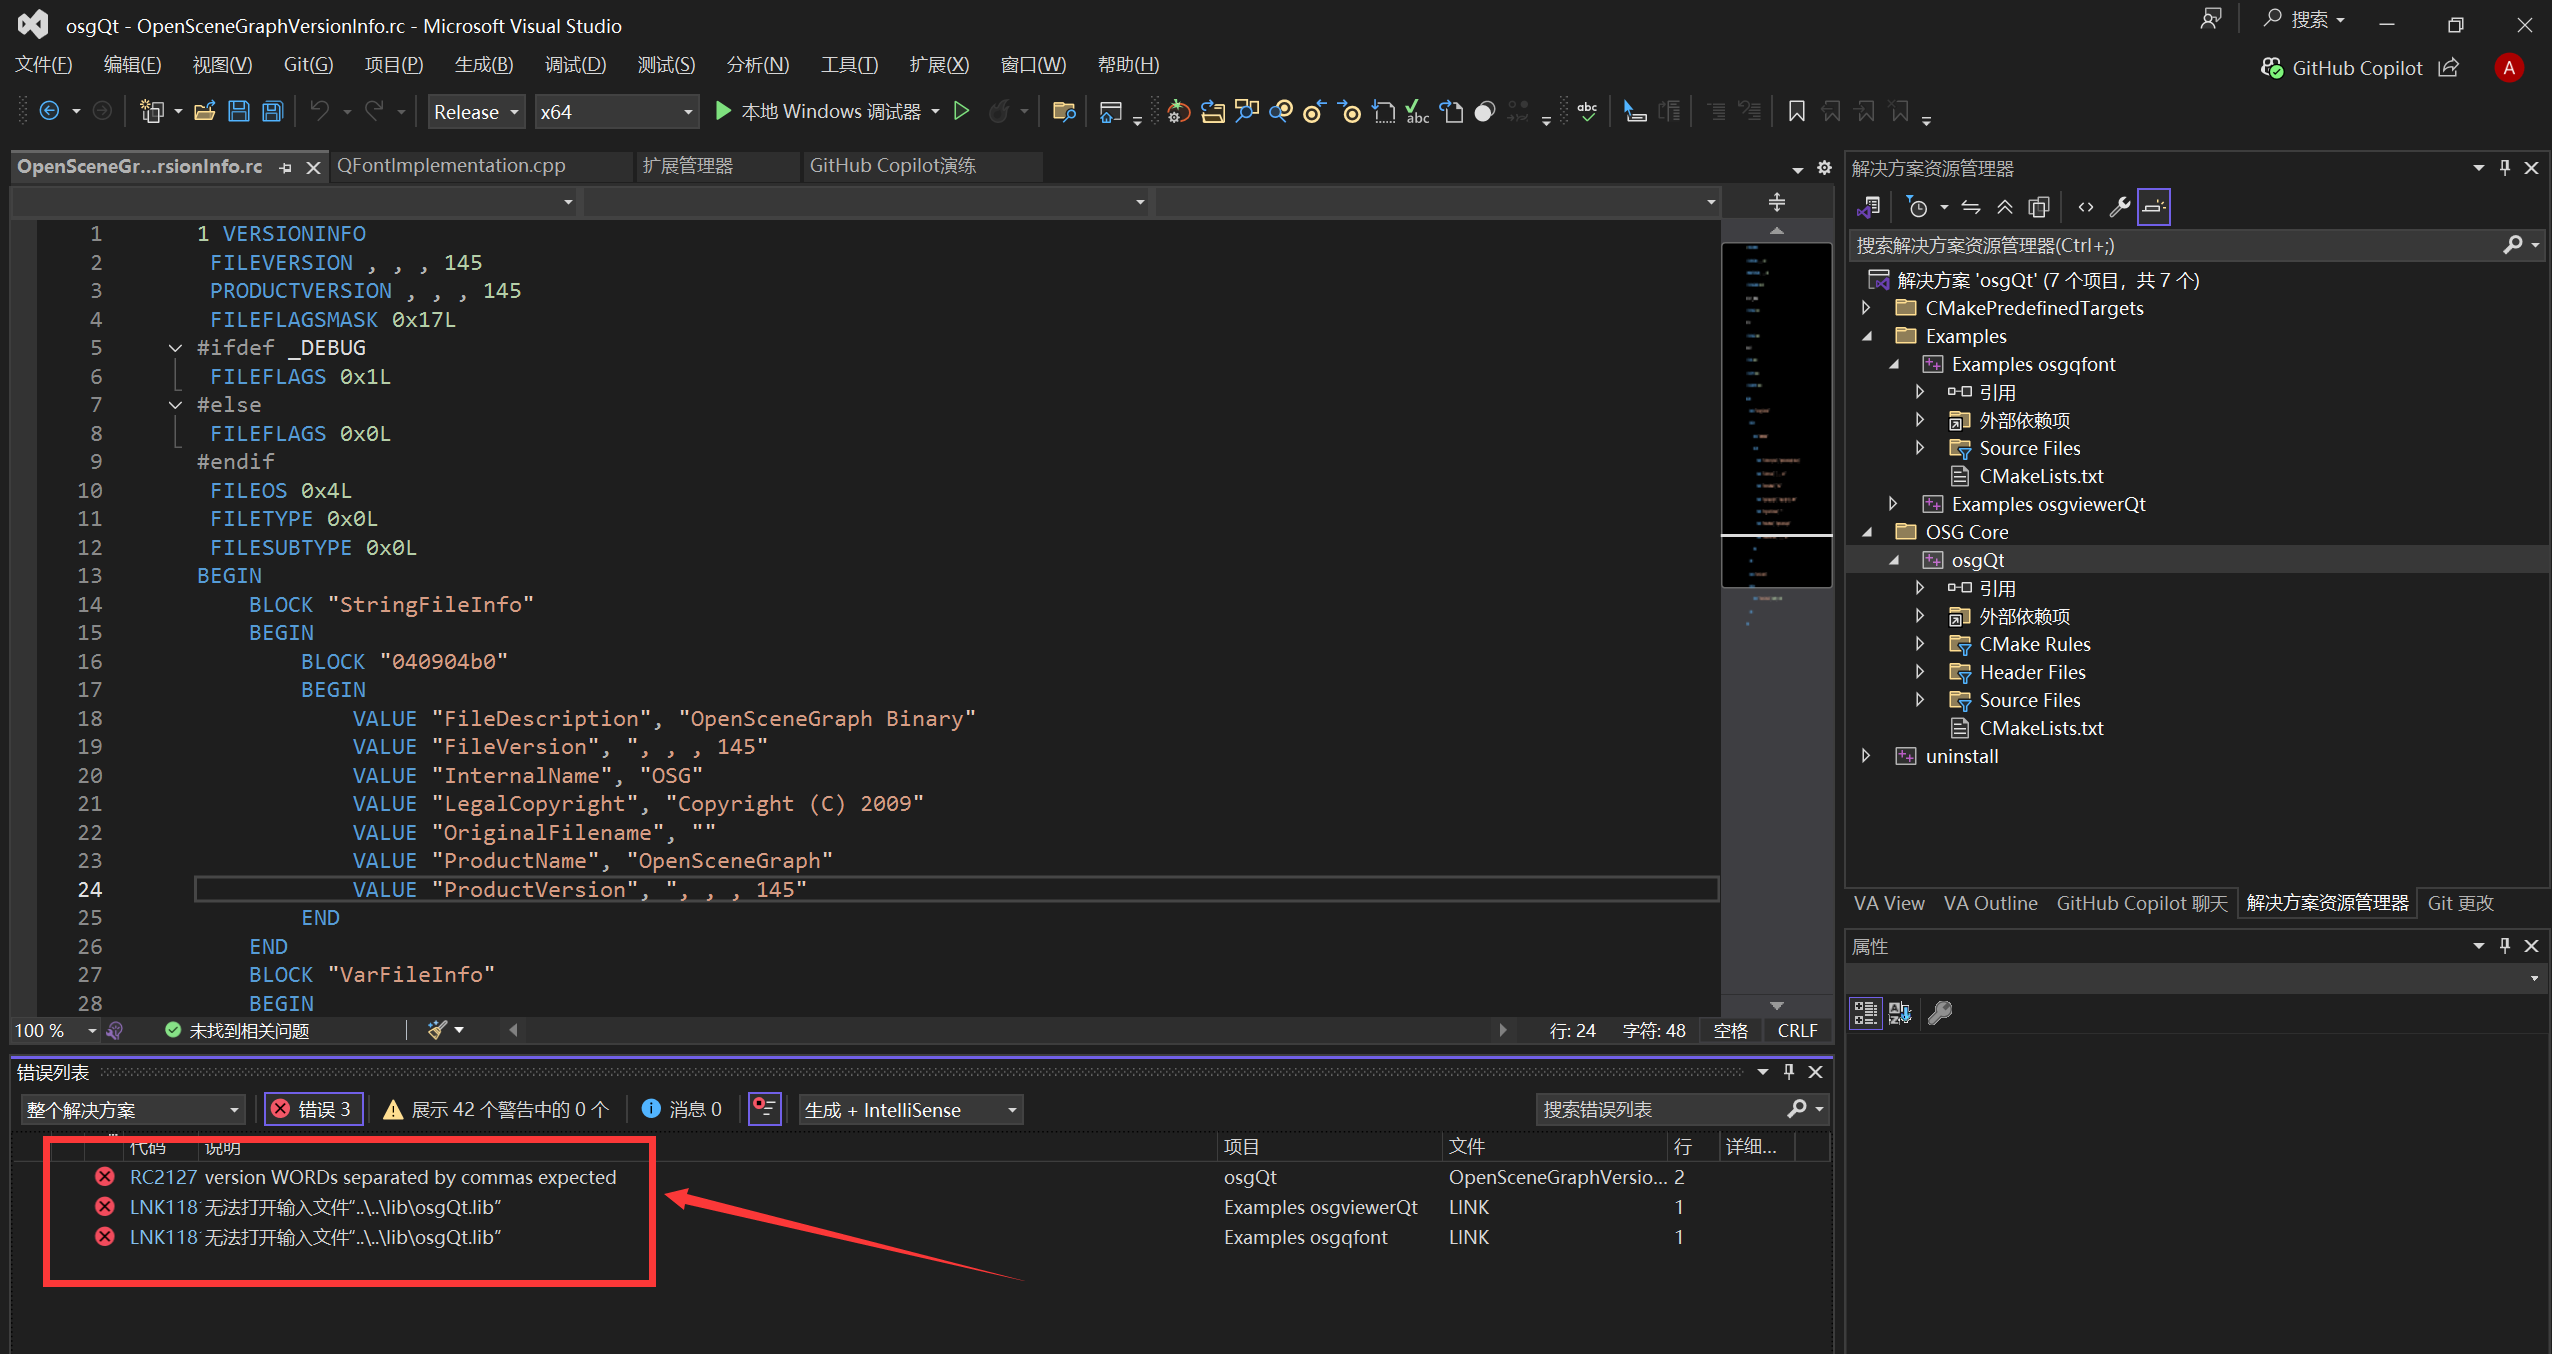The height and width of the screenshot is (1354, 2552).
Task: Click the 100 % zoom level dropdown
Action: 56,1031
